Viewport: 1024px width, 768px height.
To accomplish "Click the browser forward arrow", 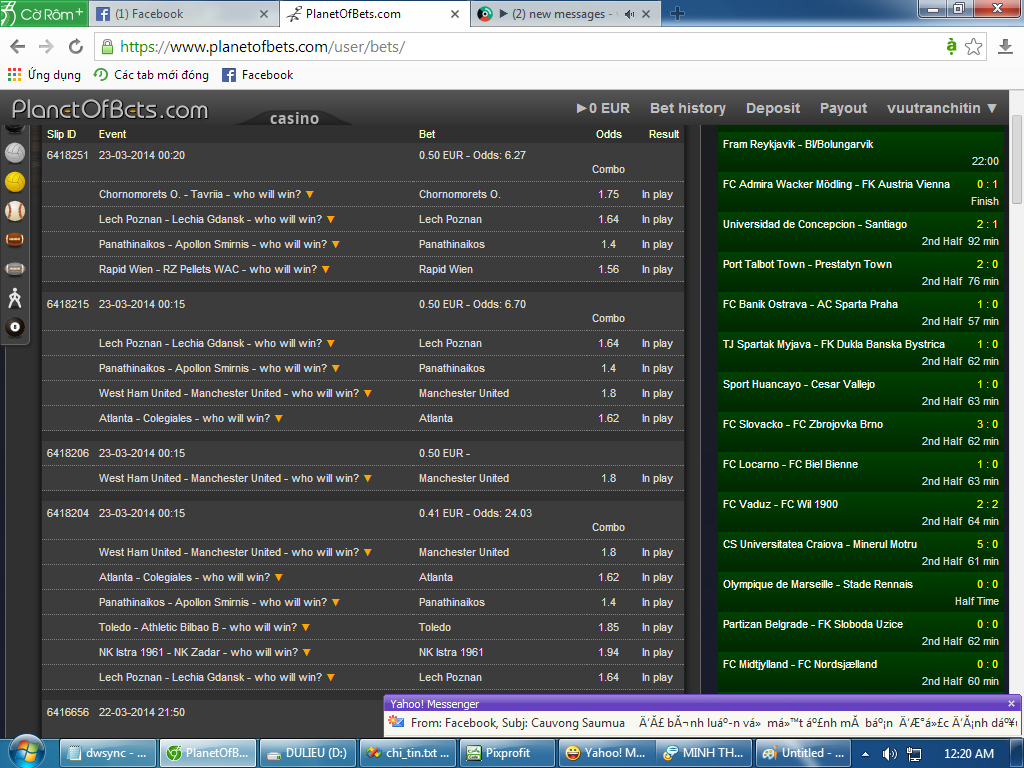I will coord(46,46).
